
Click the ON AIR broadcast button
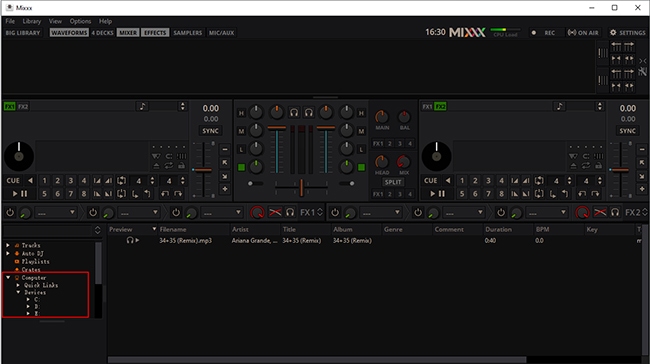point(583,33)
